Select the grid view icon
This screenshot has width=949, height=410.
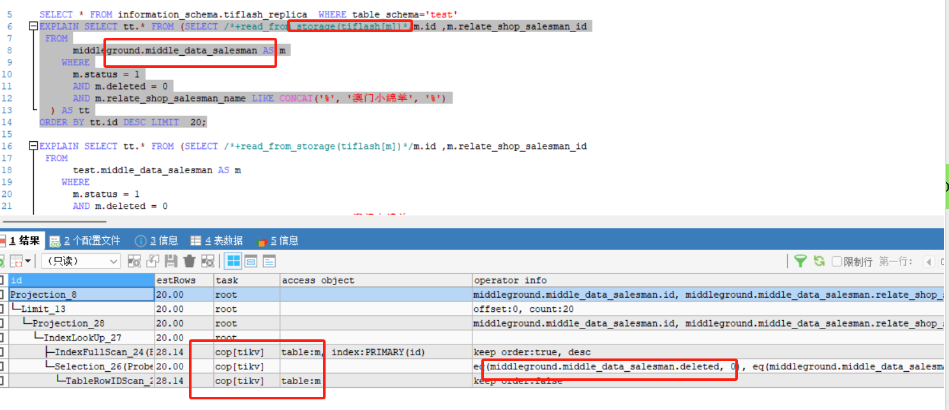[233, 261]
